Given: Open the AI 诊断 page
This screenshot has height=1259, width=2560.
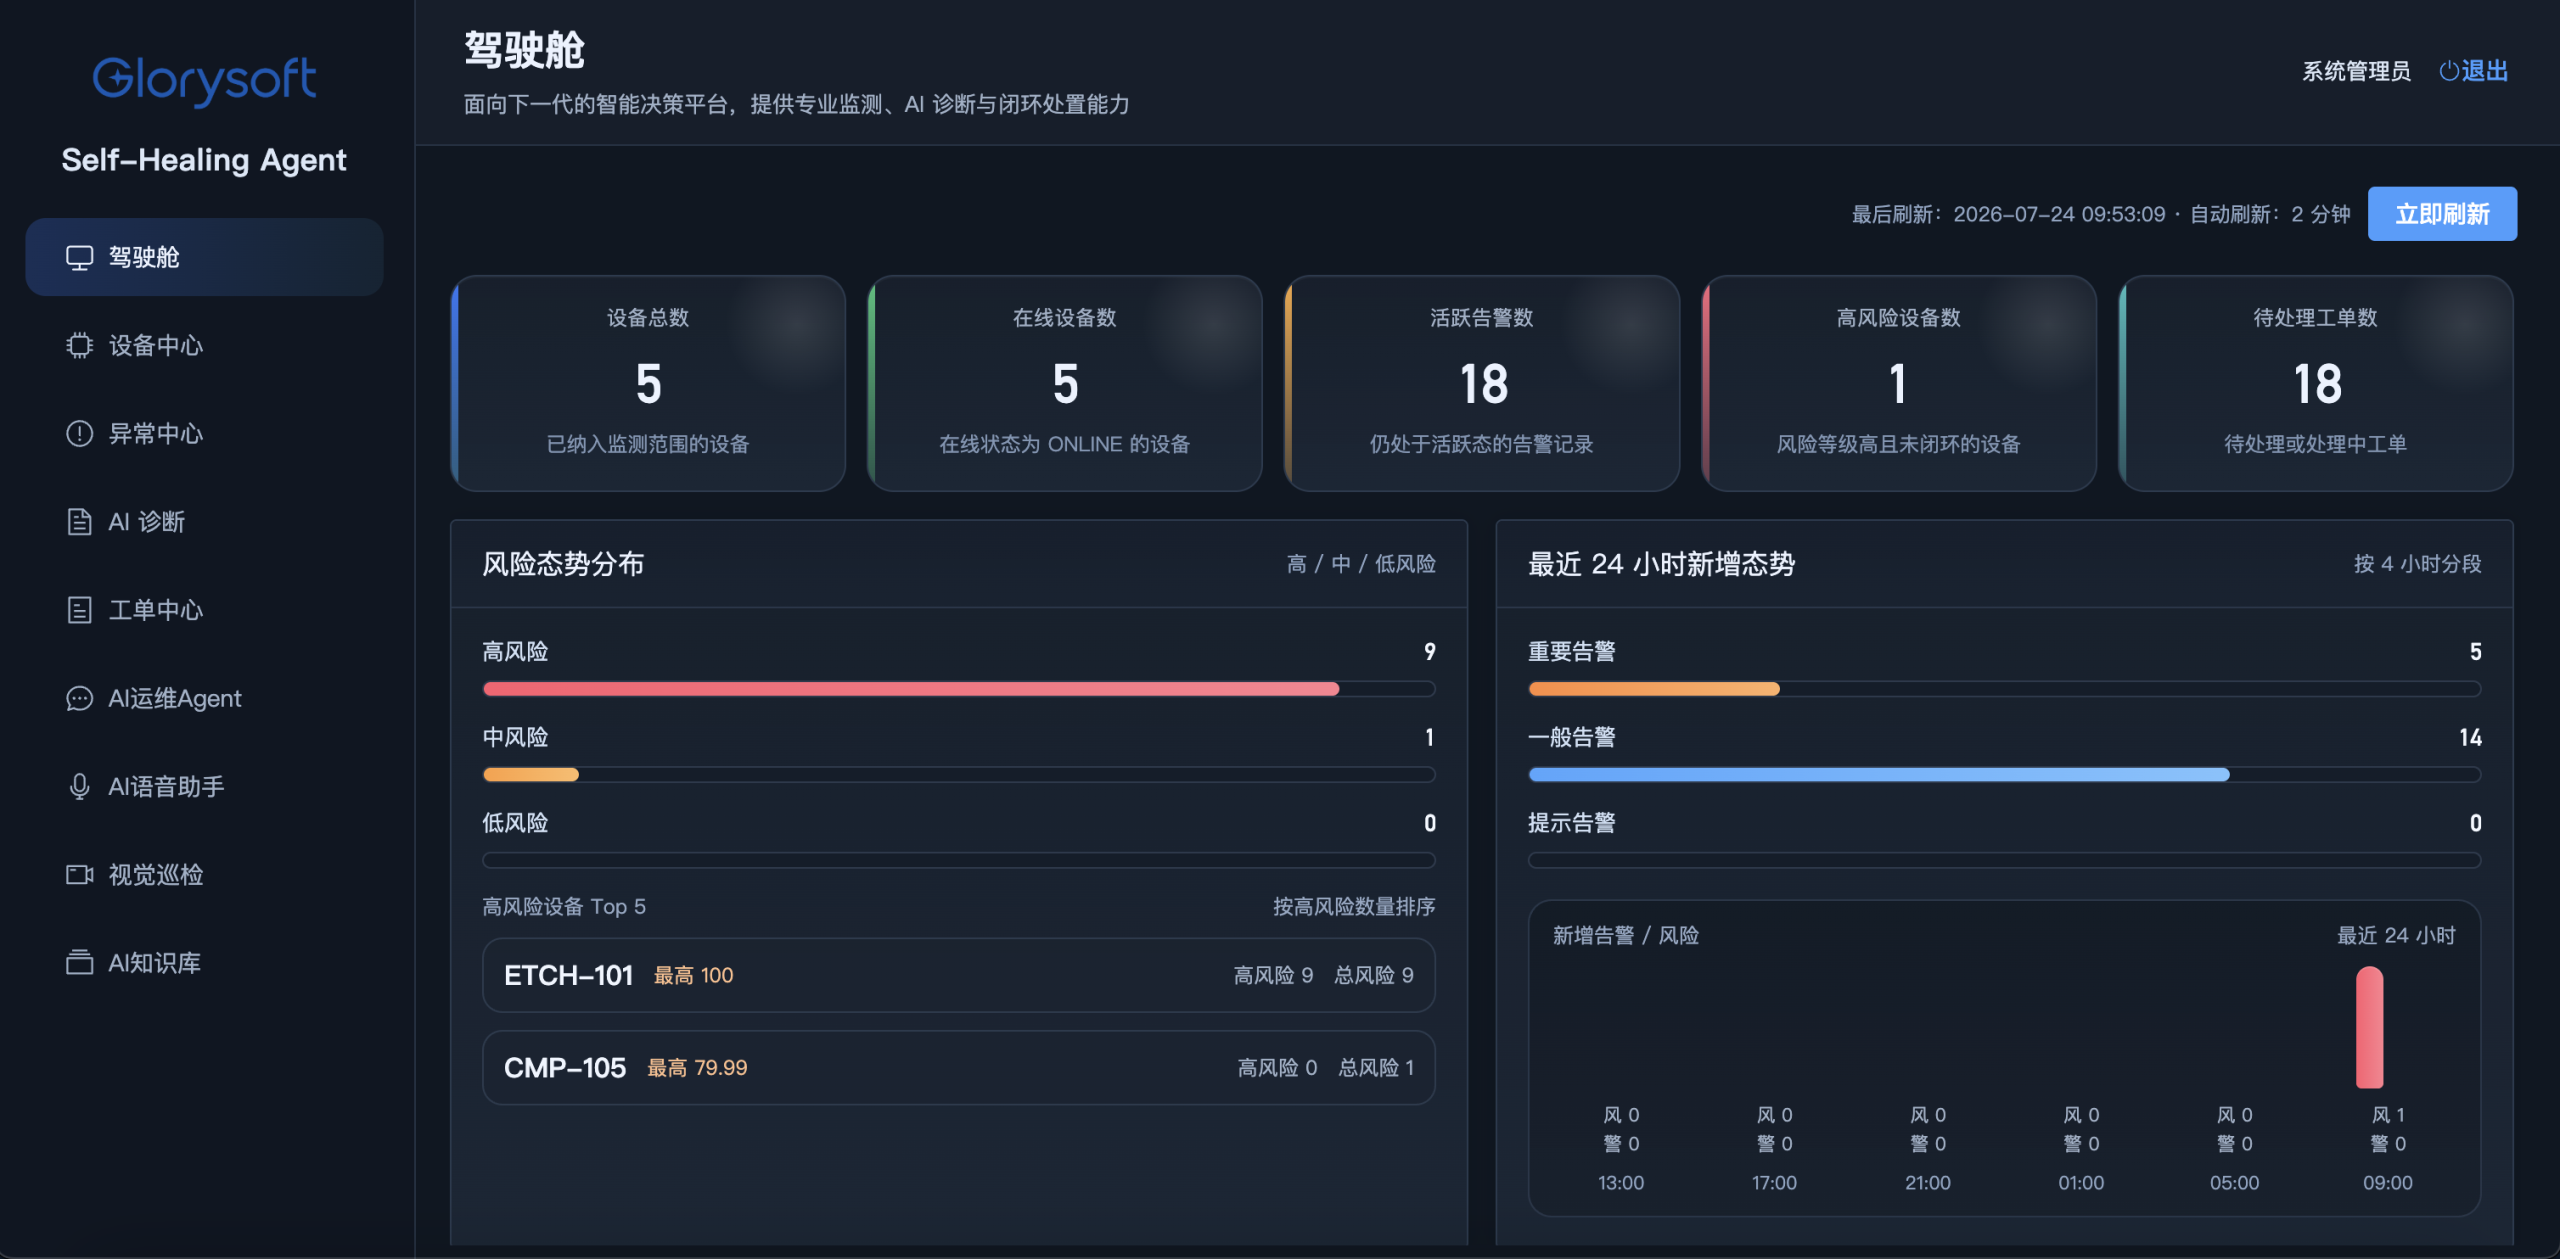Looking at the screenshot, I should (x=204, y=522).
